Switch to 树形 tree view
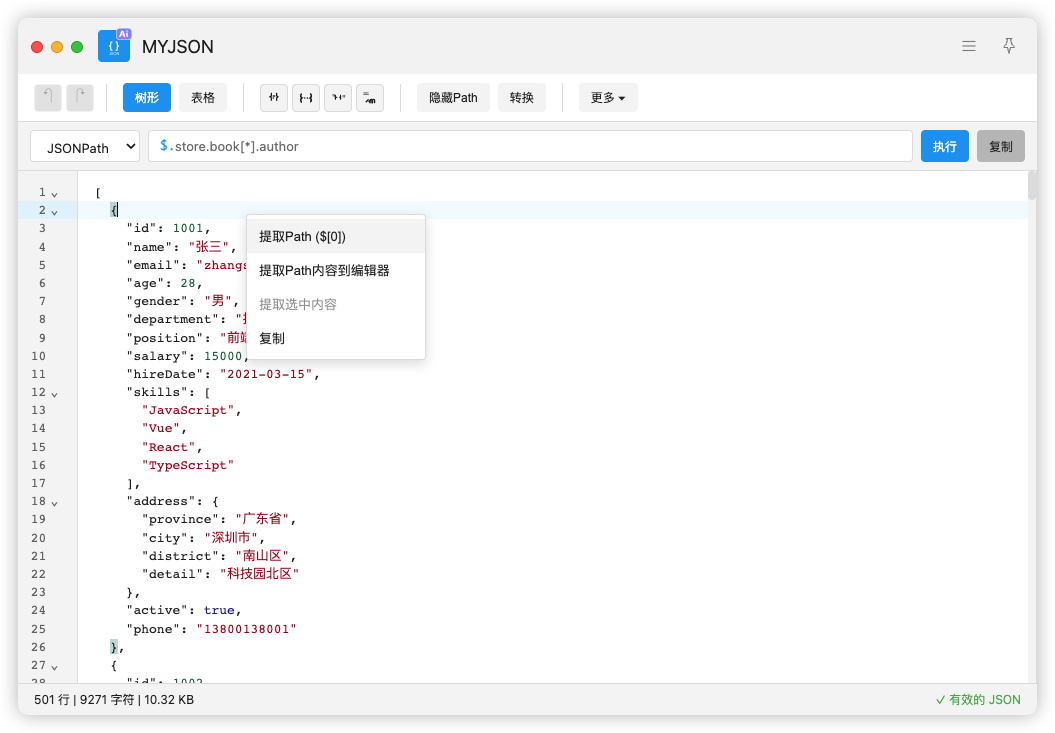The height and width of the screenshot is (733, 1055). click(x=147, y=97)
